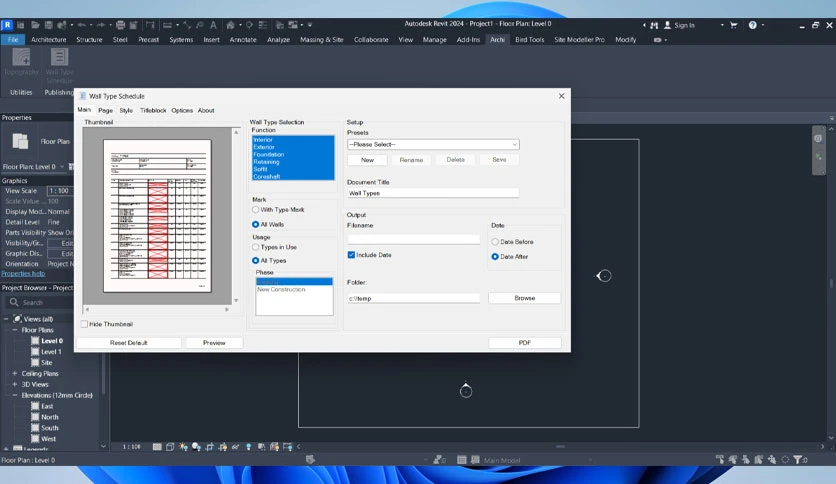The image size is (836, 484).
Task: Open the Massing & Site ribbon tab
Action: (x=321, y=39)
